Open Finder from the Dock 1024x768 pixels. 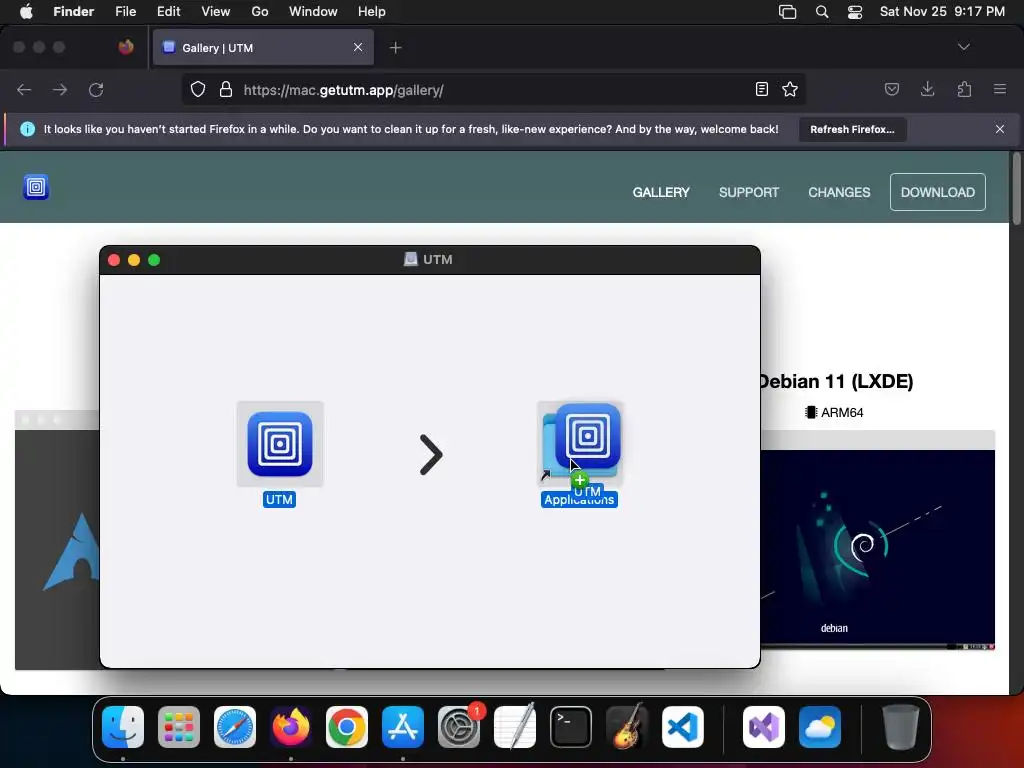(x=123, y=727)
